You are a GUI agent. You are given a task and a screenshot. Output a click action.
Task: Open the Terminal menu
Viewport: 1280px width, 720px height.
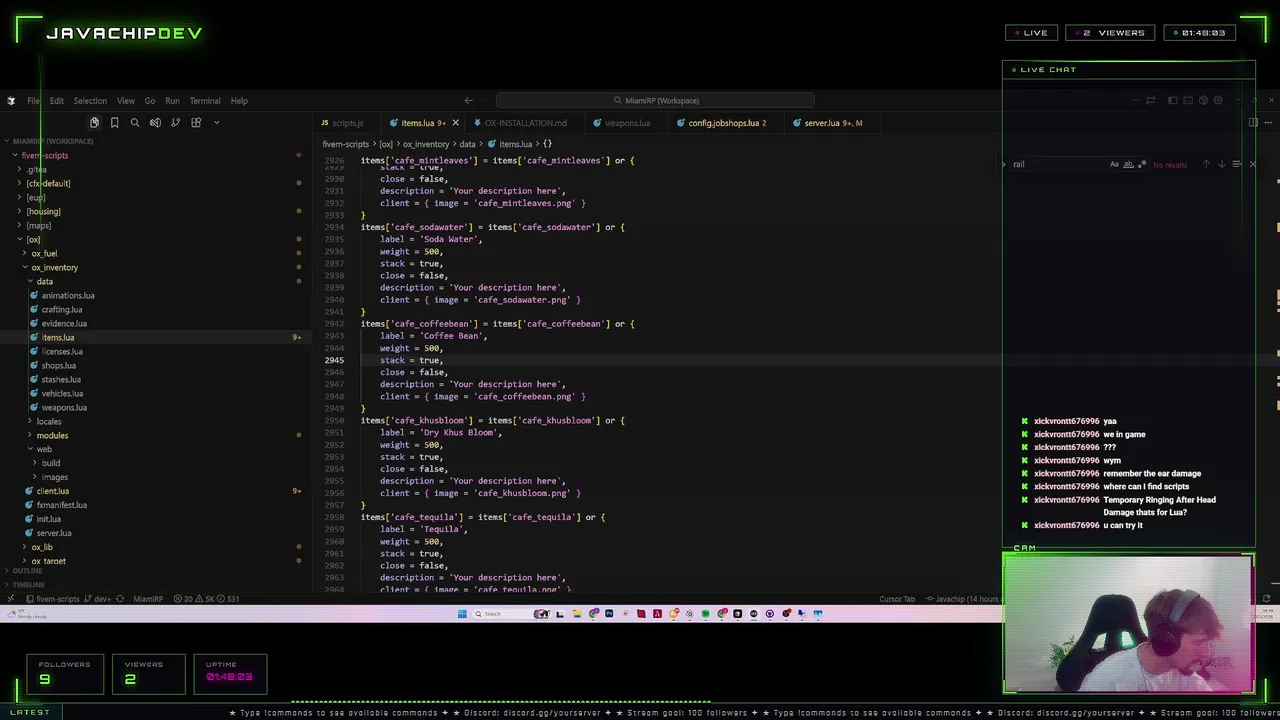pos(205,101)
